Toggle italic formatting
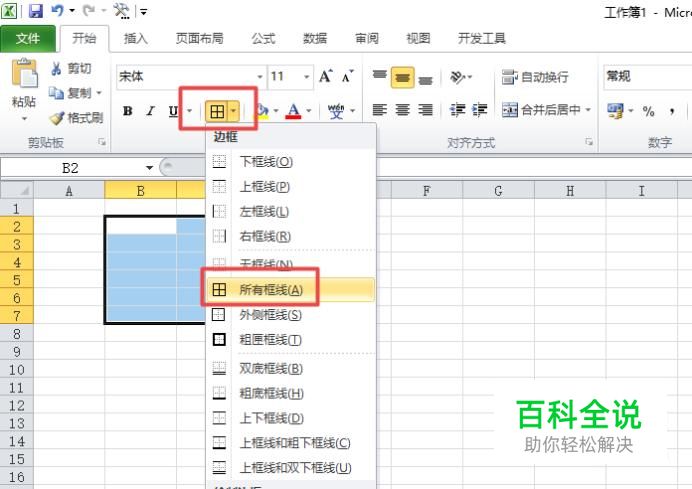This screenshot has width=692, height=489. pyautogui.click(x=150, y=111)
